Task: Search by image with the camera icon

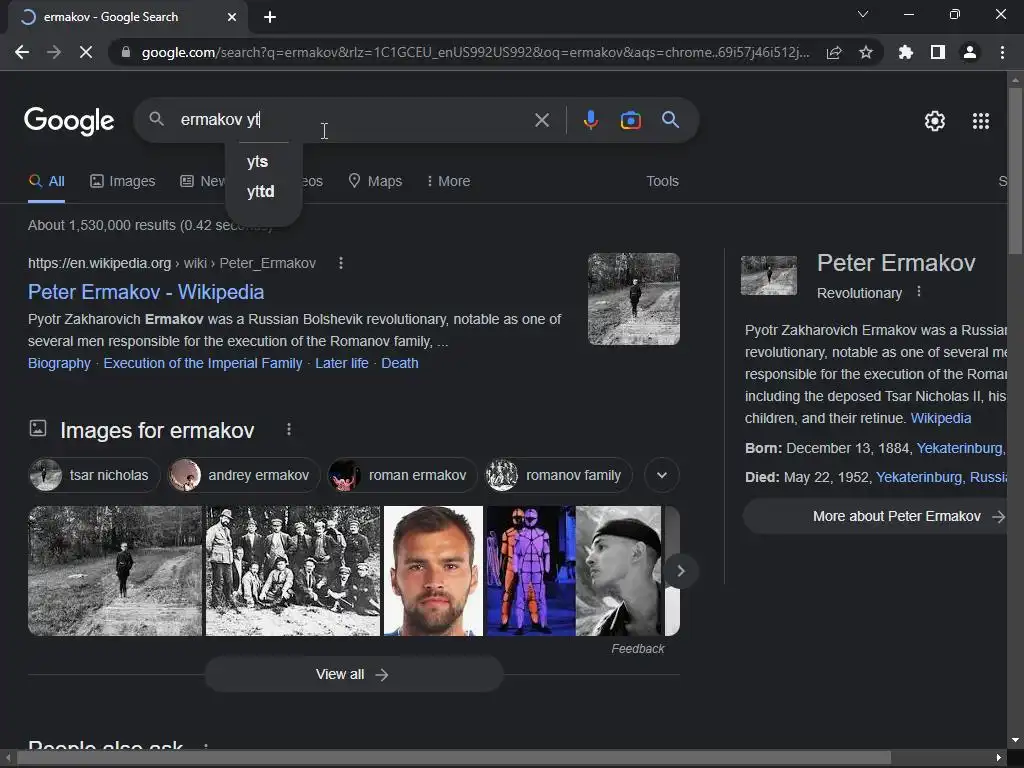Action: (x=630, y=120)
